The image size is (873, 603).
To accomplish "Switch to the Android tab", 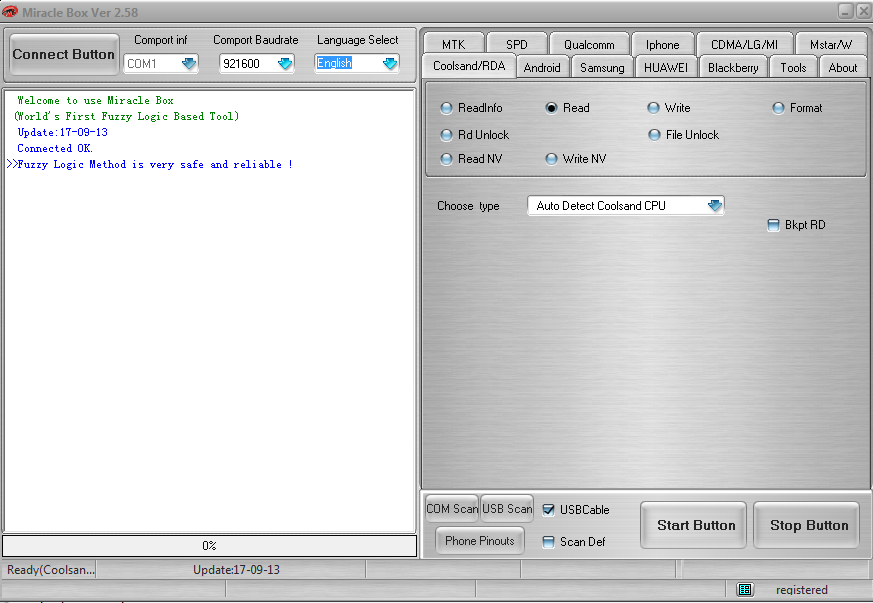I will (x=542, y=67).
